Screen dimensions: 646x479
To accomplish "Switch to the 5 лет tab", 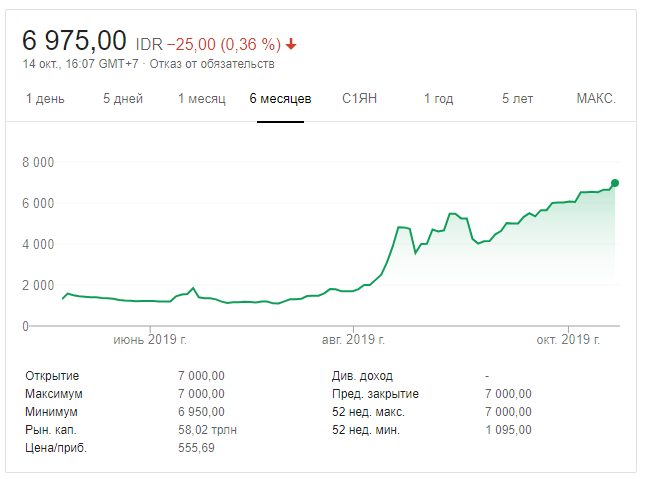I will (x=520, y=99).
